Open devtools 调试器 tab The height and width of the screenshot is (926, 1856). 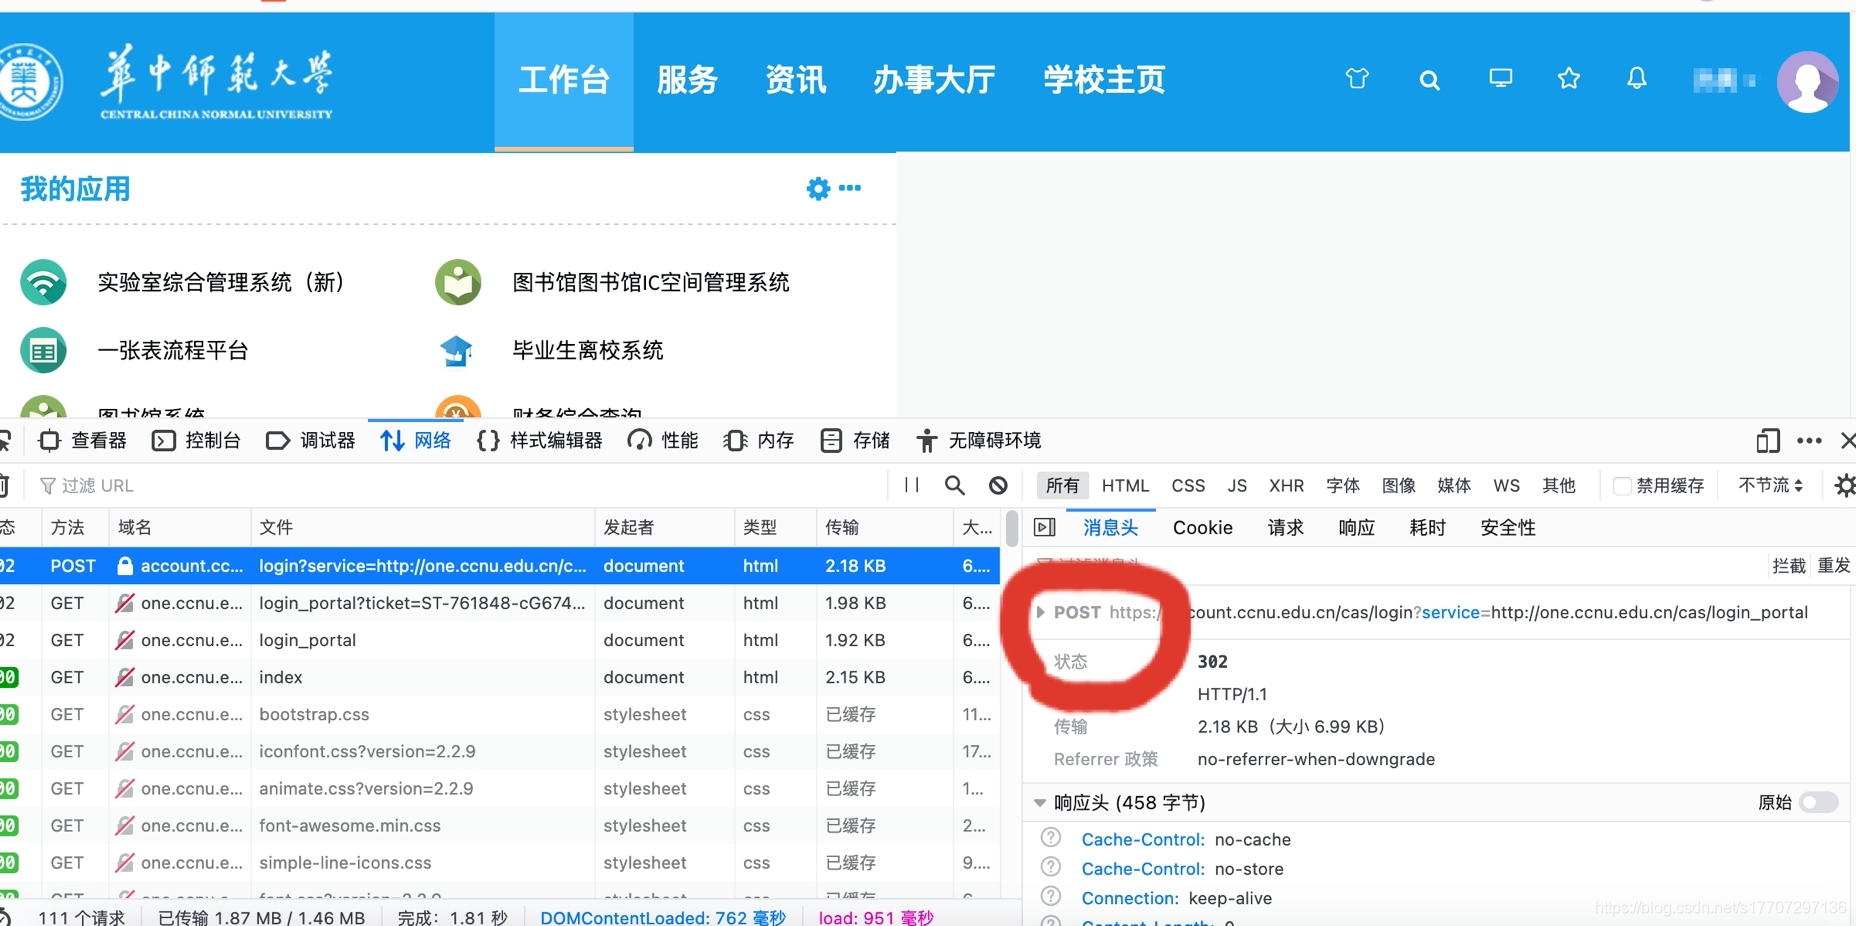311,441
